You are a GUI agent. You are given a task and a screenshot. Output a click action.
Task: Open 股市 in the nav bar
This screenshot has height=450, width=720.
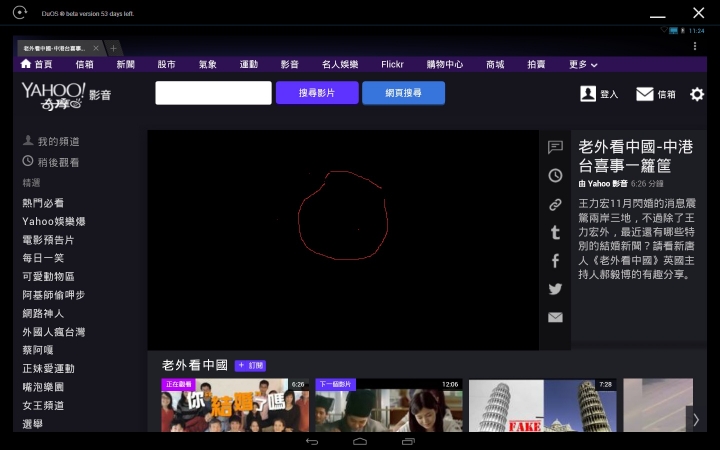[166, 64]
